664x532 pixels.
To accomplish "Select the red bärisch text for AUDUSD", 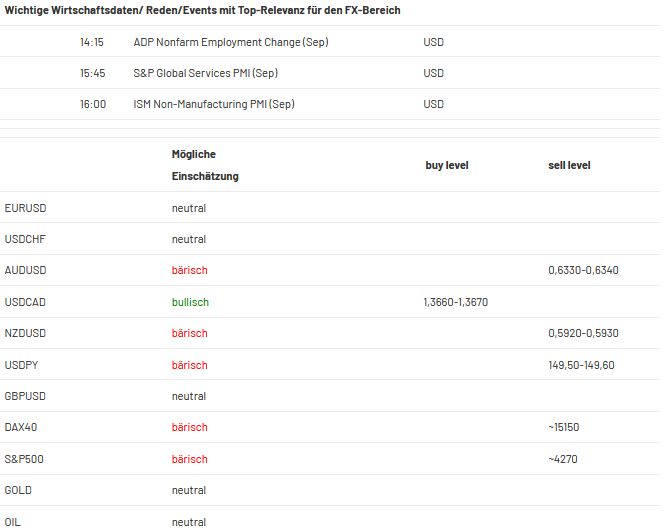I will 190,270.
